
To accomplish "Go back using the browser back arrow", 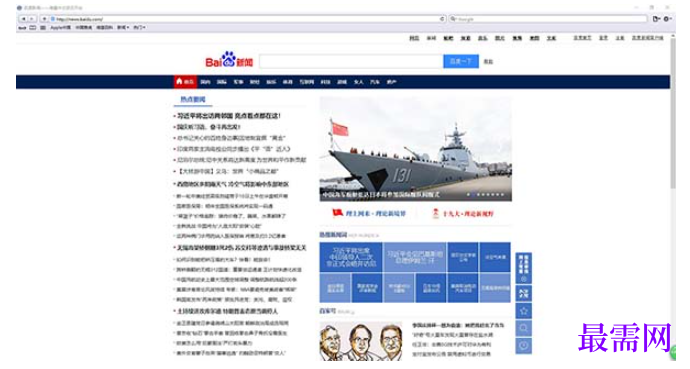I will 24,19.
